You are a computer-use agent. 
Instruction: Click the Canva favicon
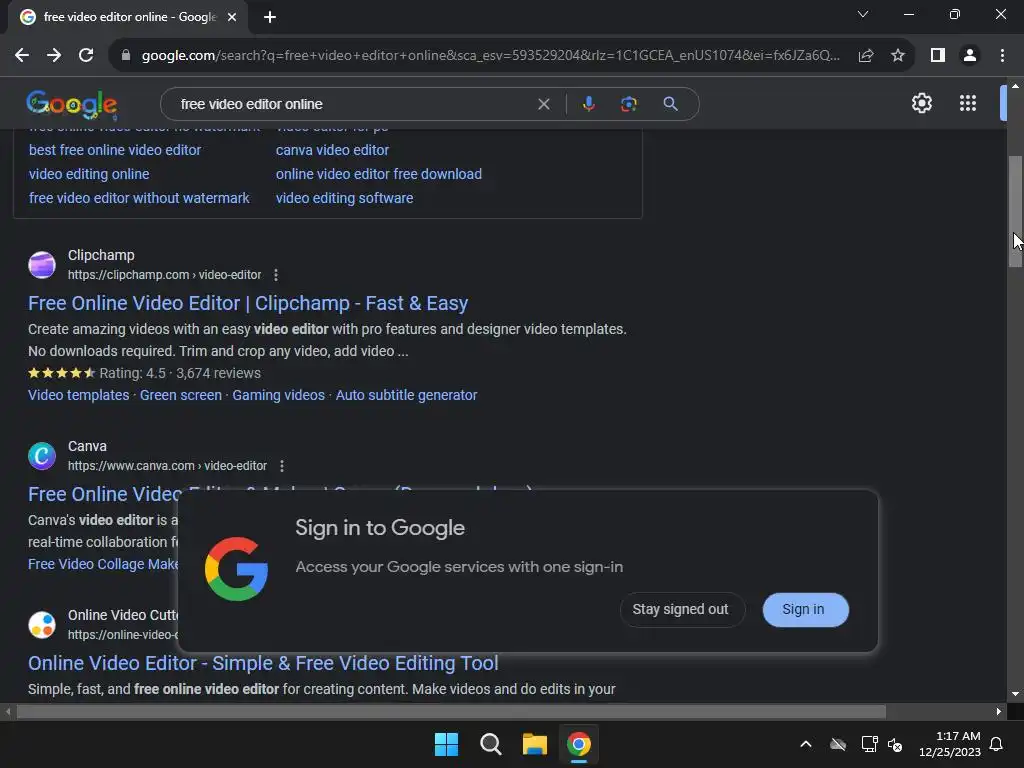(x=42, y=456)
